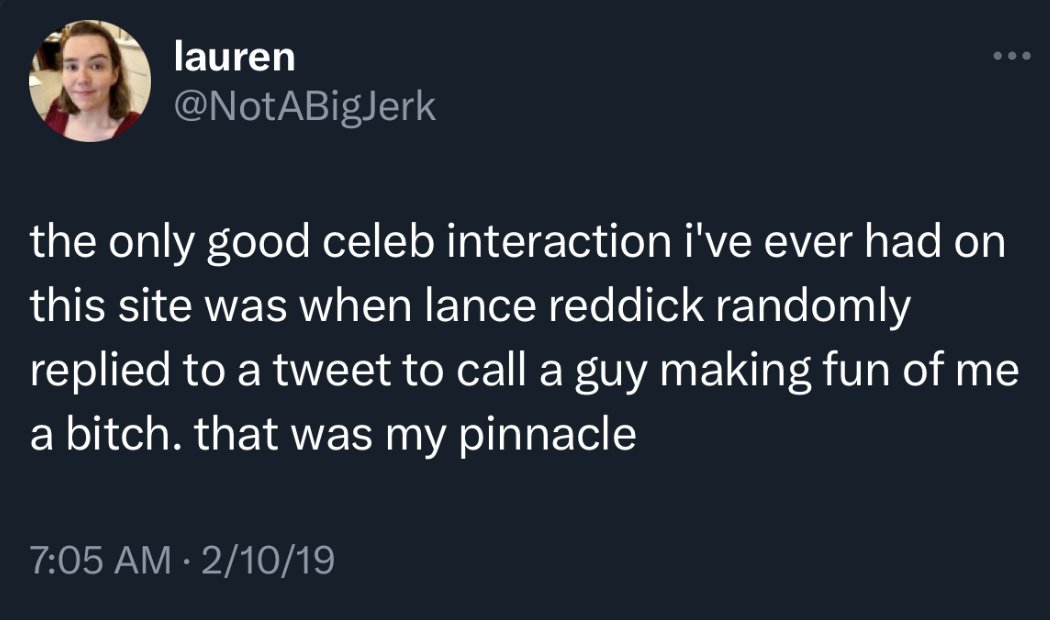
Task: Click the @NotABigJerk handle
Action: tap(305, 105)
